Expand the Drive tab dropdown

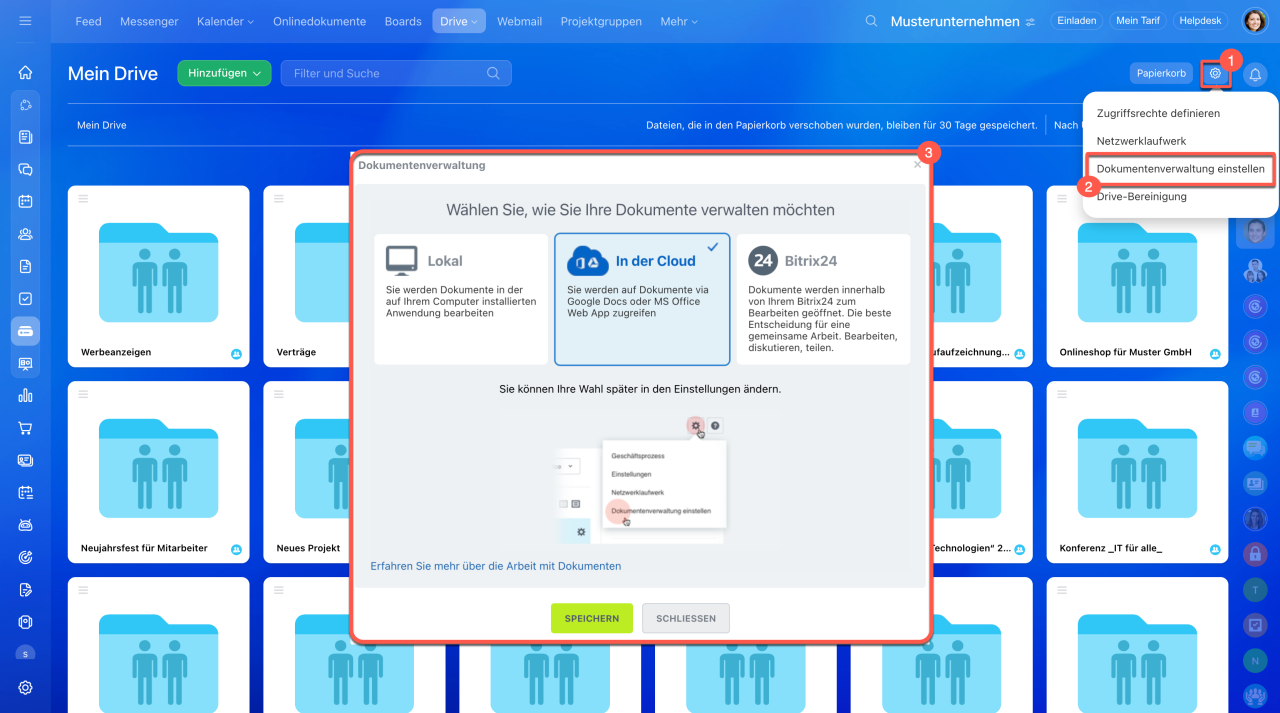coord(458,21)
